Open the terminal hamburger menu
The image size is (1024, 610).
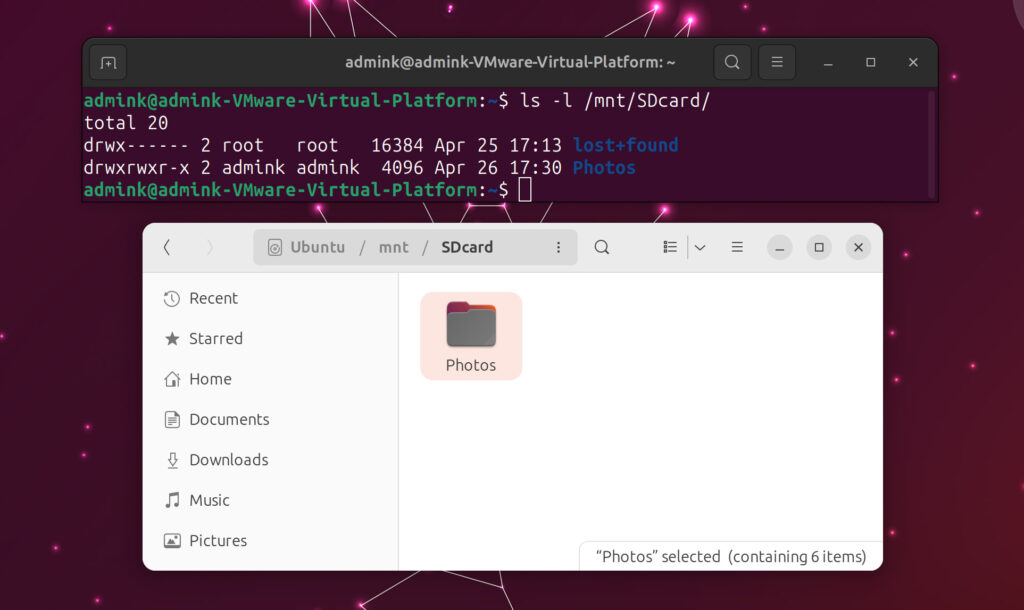pos(776,61)
